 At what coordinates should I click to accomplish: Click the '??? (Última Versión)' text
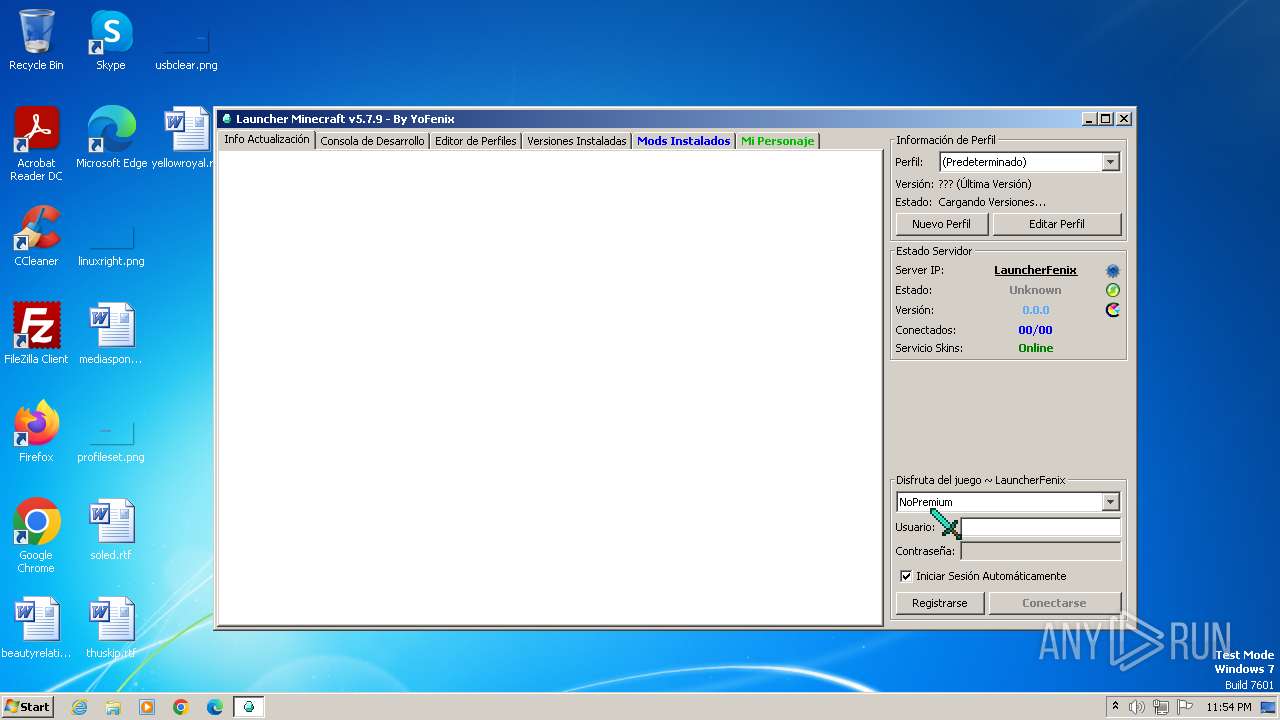984,184
